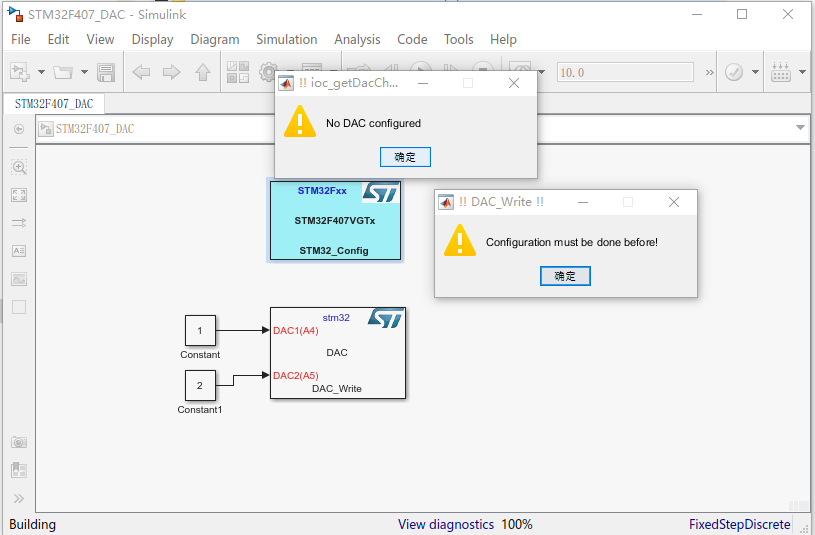Image resolution: width=815 pixels, height=535 pixels.
Task: Open the Tools menu
Action: pyautogui.click(x=458, y=40)
